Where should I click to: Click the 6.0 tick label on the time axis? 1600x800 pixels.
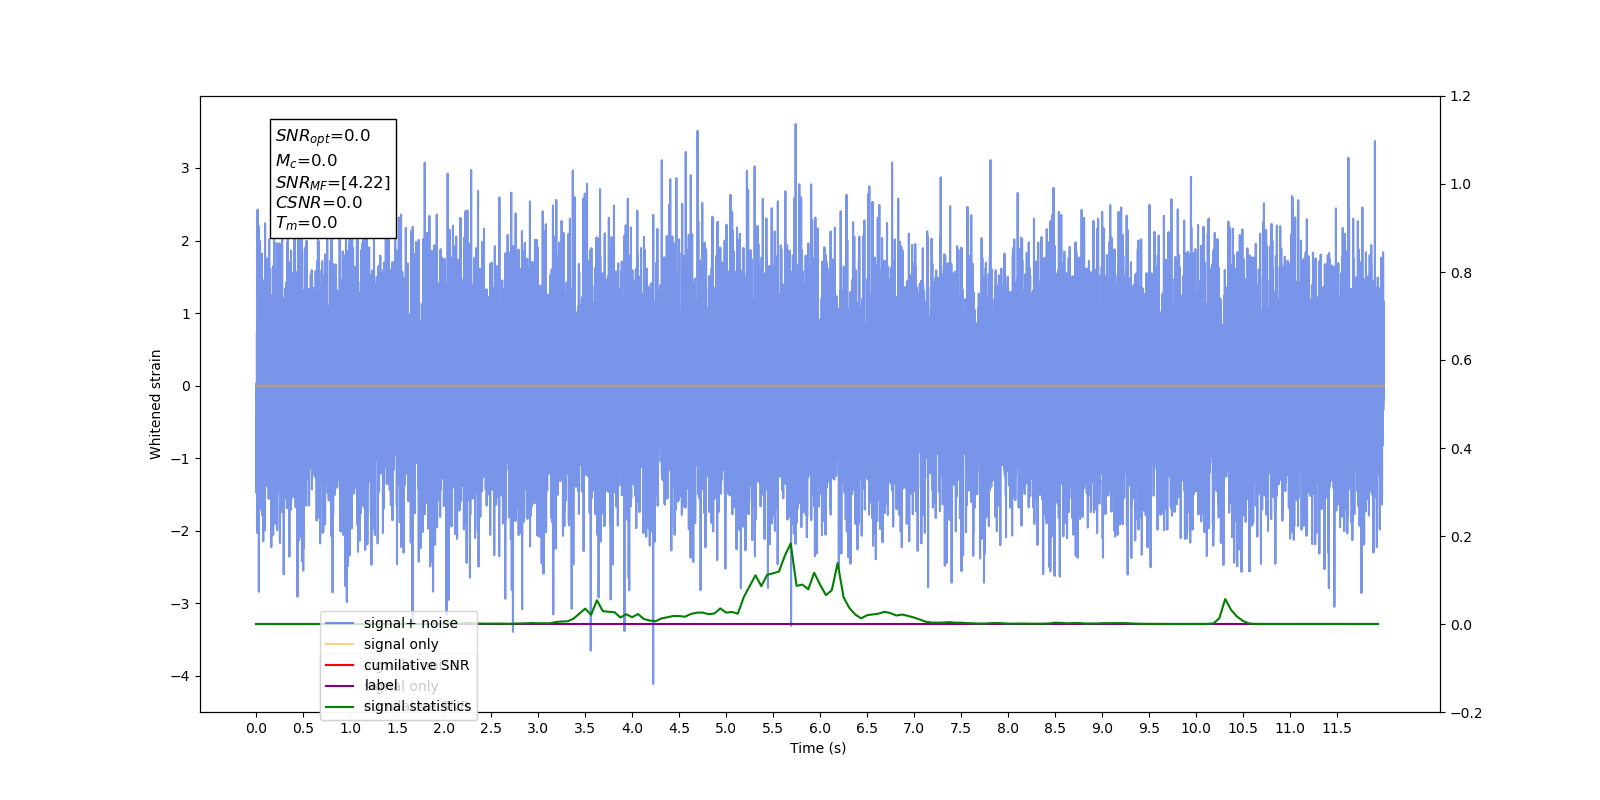(820, 728)
